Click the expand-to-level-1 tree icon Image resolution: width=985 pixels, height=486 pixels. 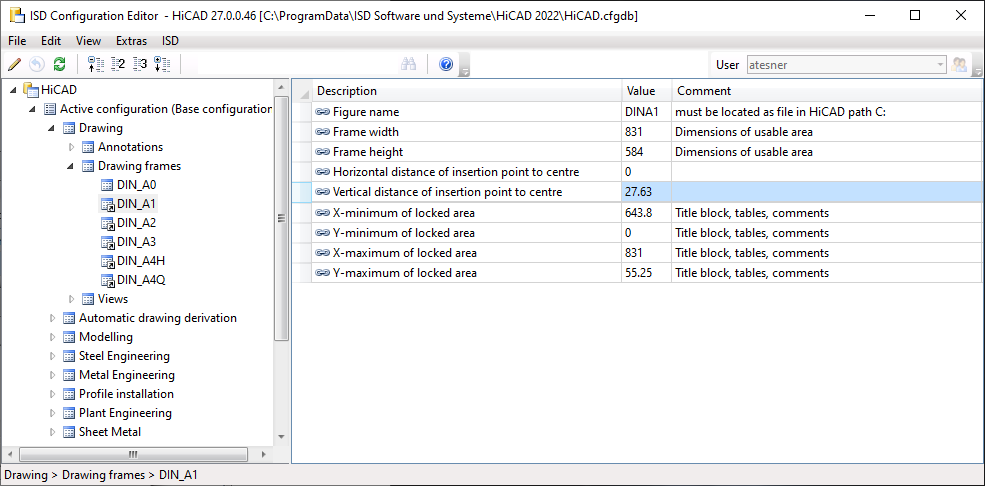click(x=95, y=64)
